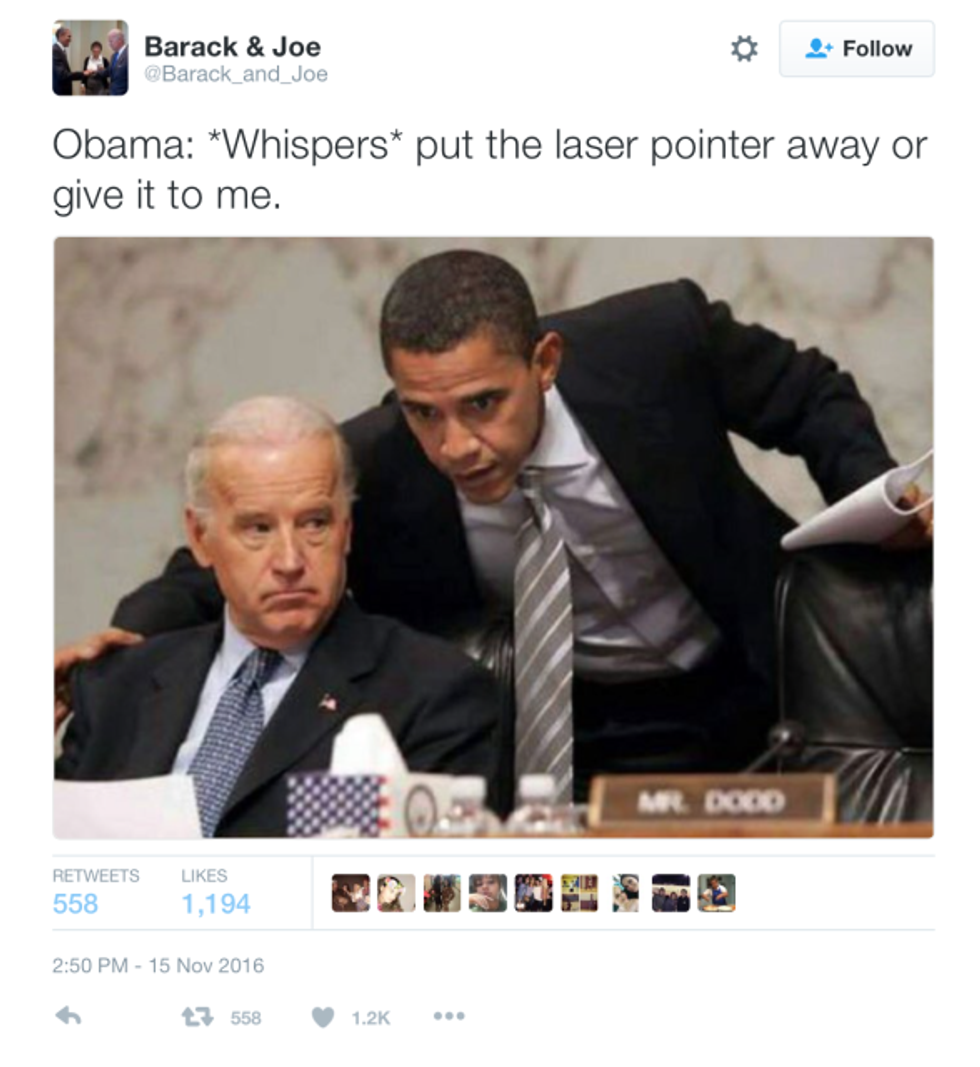The image size is (980, 1067).
Task: Click the second liker avatar thumbnail
Action: pos(396,893)
